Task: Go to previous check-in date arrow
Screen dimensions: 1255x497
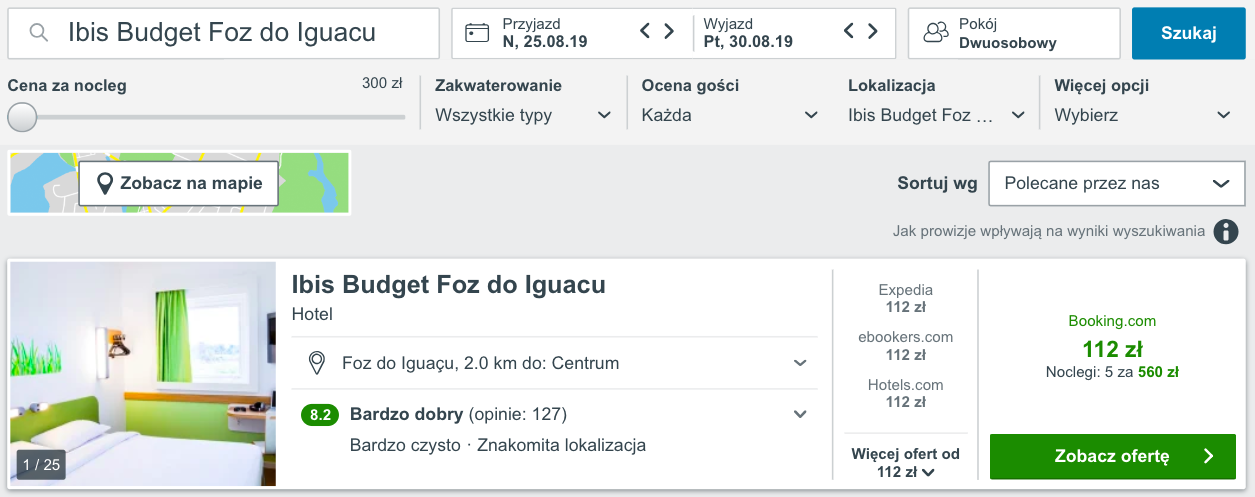Action: (646, 31)
